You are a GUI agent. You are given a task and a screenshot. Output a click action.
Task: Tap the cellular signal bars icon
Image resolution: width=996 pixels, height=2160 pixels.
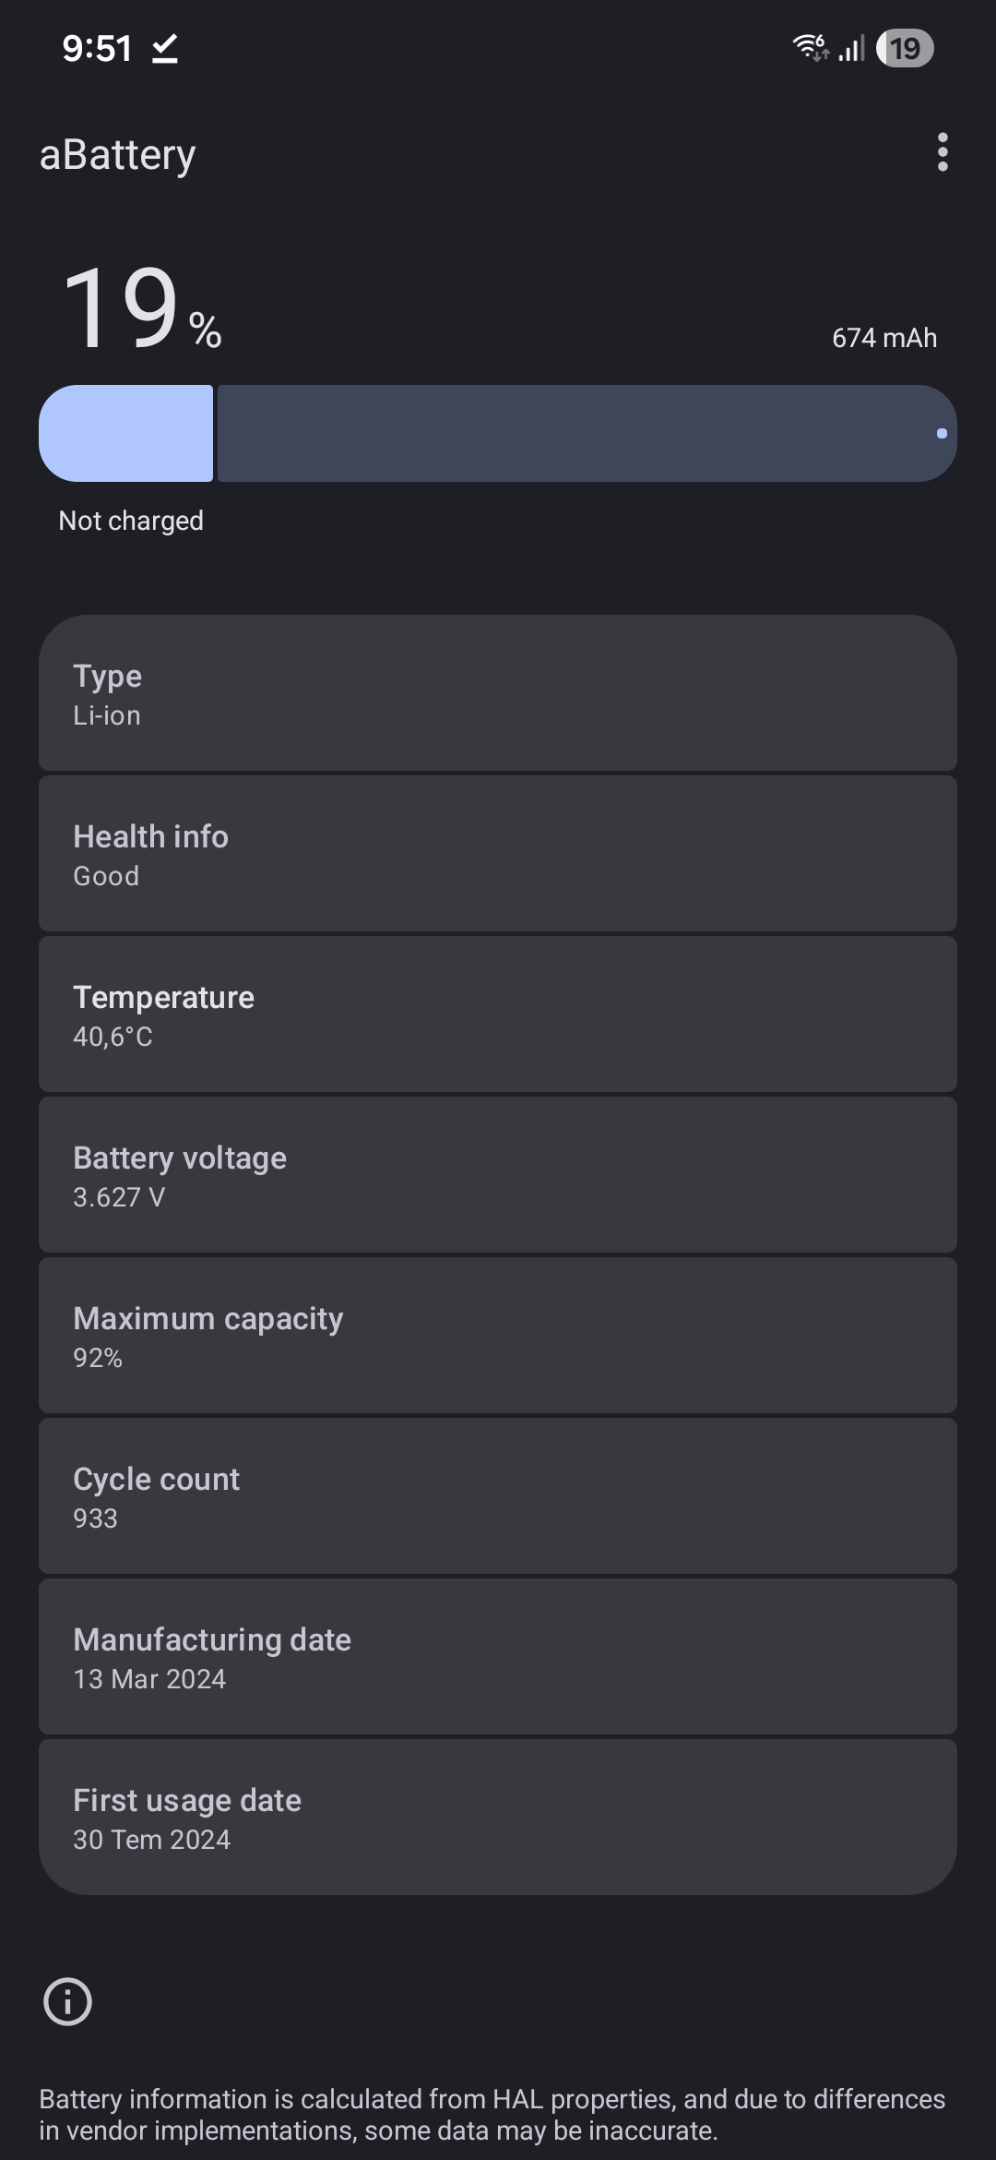point(852,48)
